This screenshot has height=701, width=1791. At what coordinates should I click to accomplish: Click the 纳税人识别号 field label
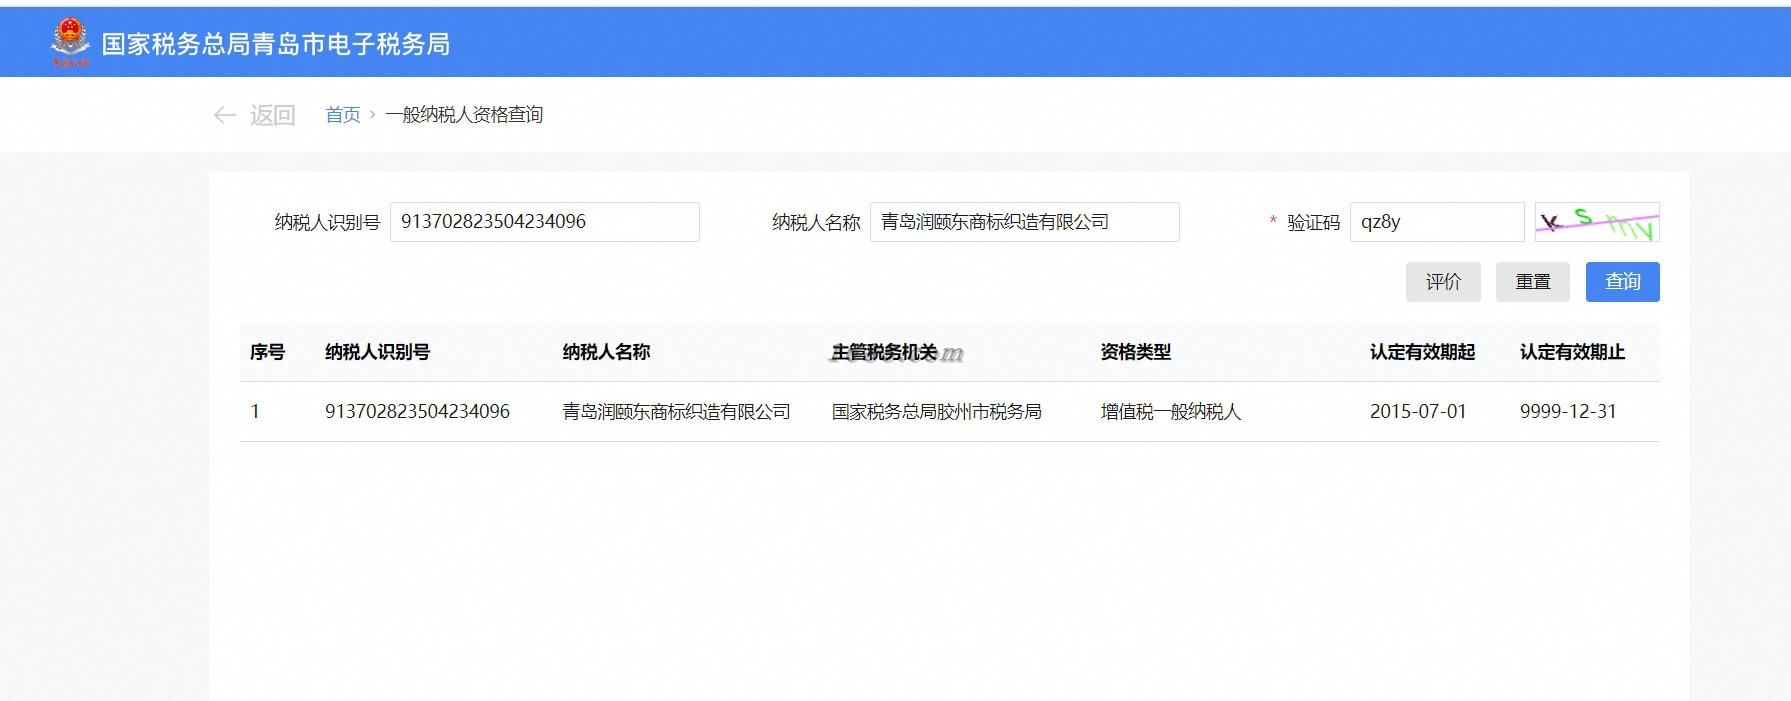(x=328, y=223)
